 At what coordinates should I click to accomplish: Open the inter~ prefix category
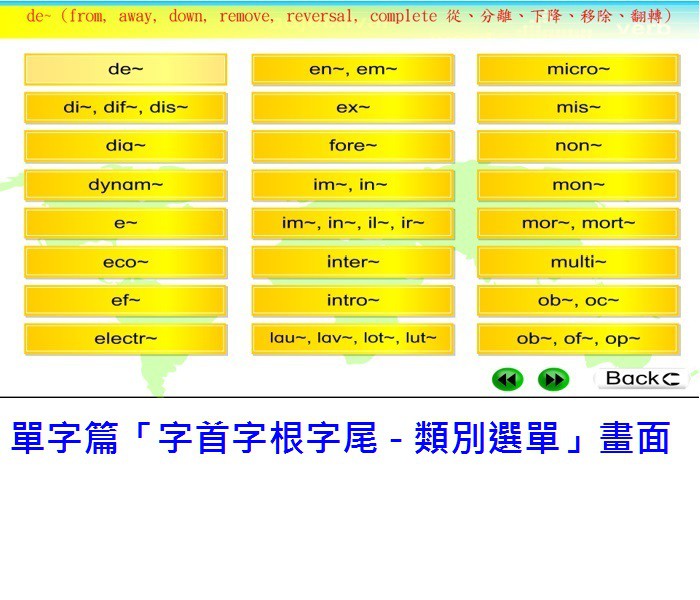coord(353,262)
